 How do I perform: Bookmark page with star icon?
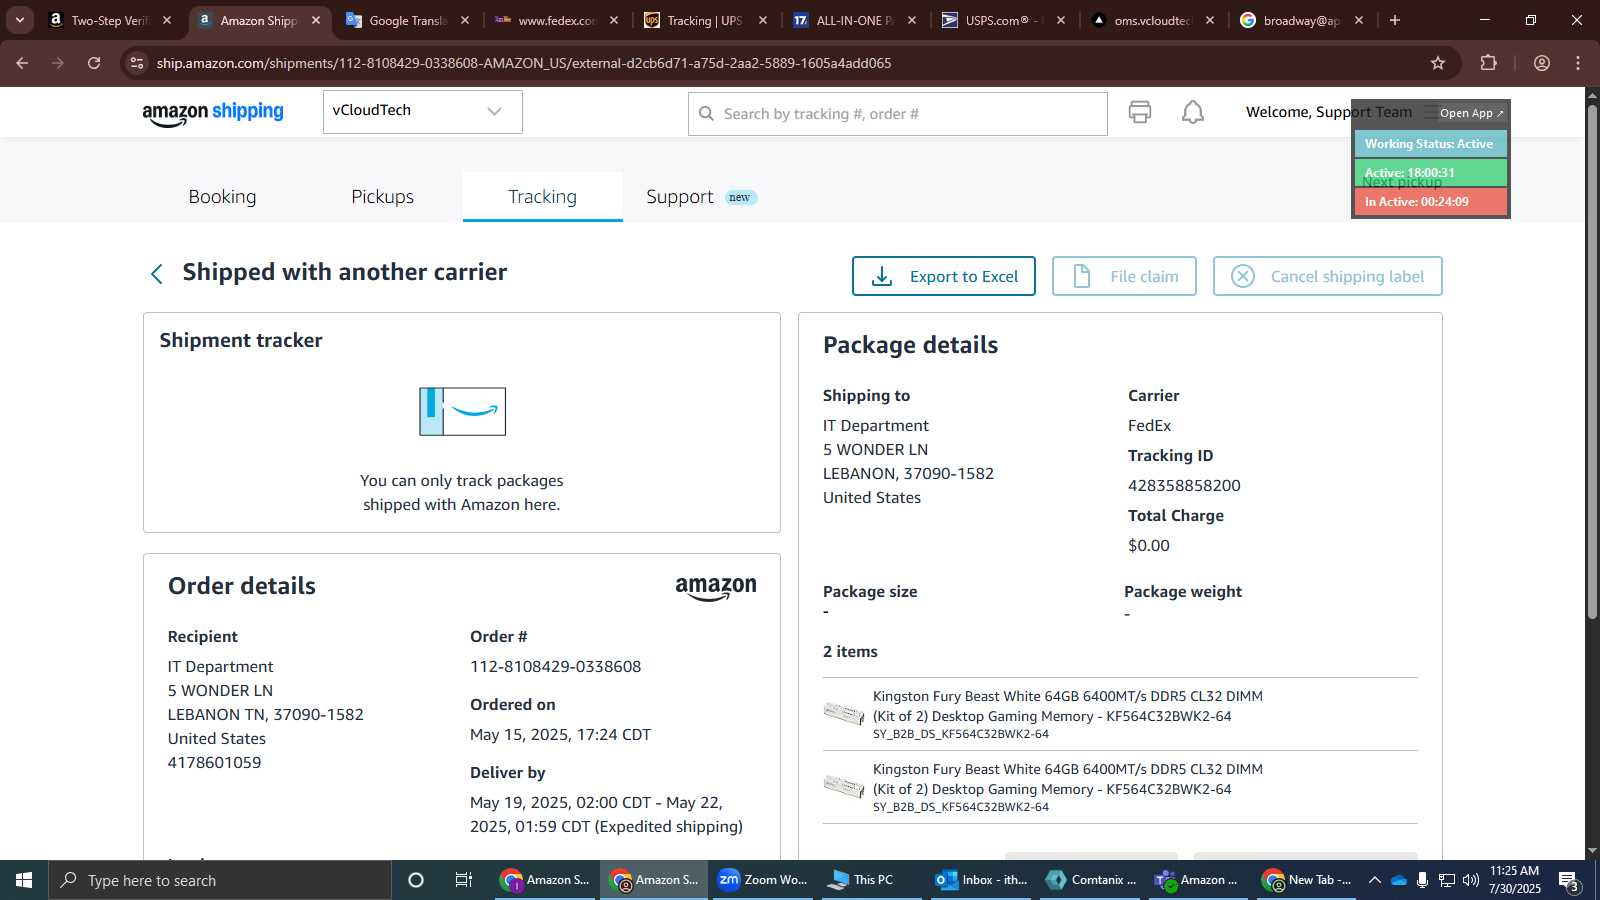[x=1438, y=63]
